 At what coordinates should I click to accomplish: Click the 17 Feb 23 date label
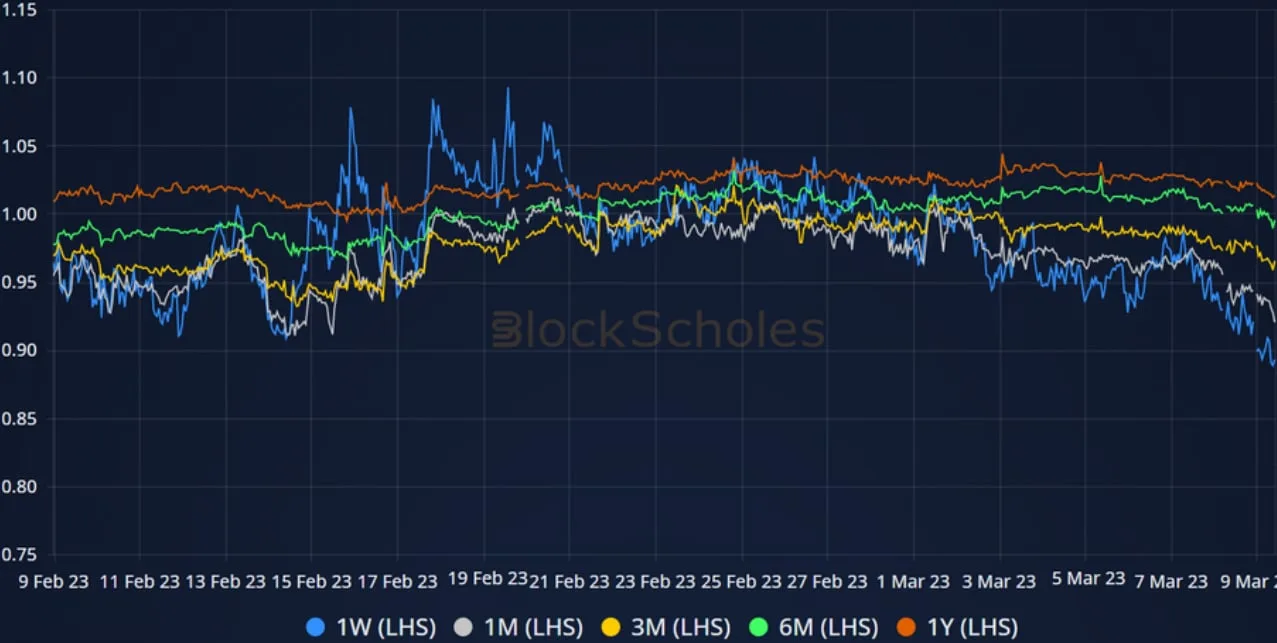399,581
